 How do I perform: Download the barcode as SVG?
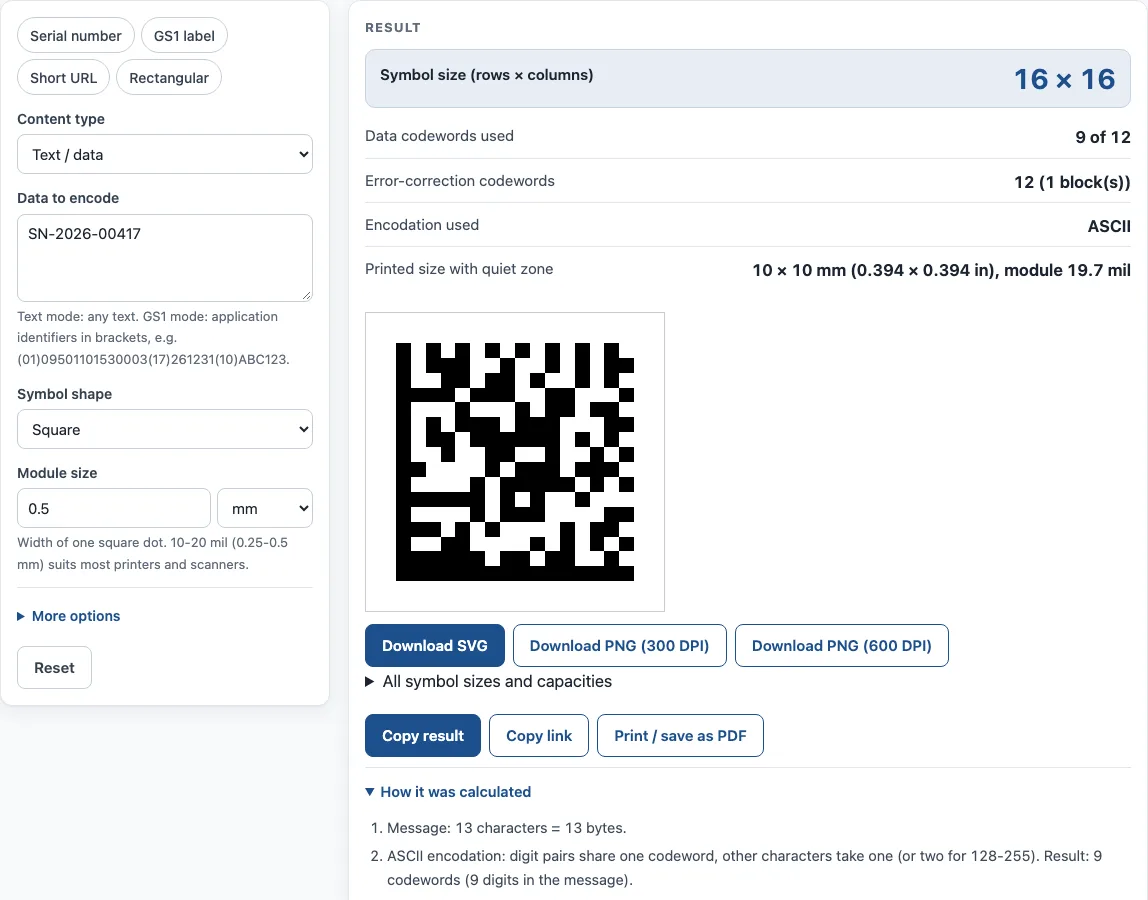[x=435, y=646]
